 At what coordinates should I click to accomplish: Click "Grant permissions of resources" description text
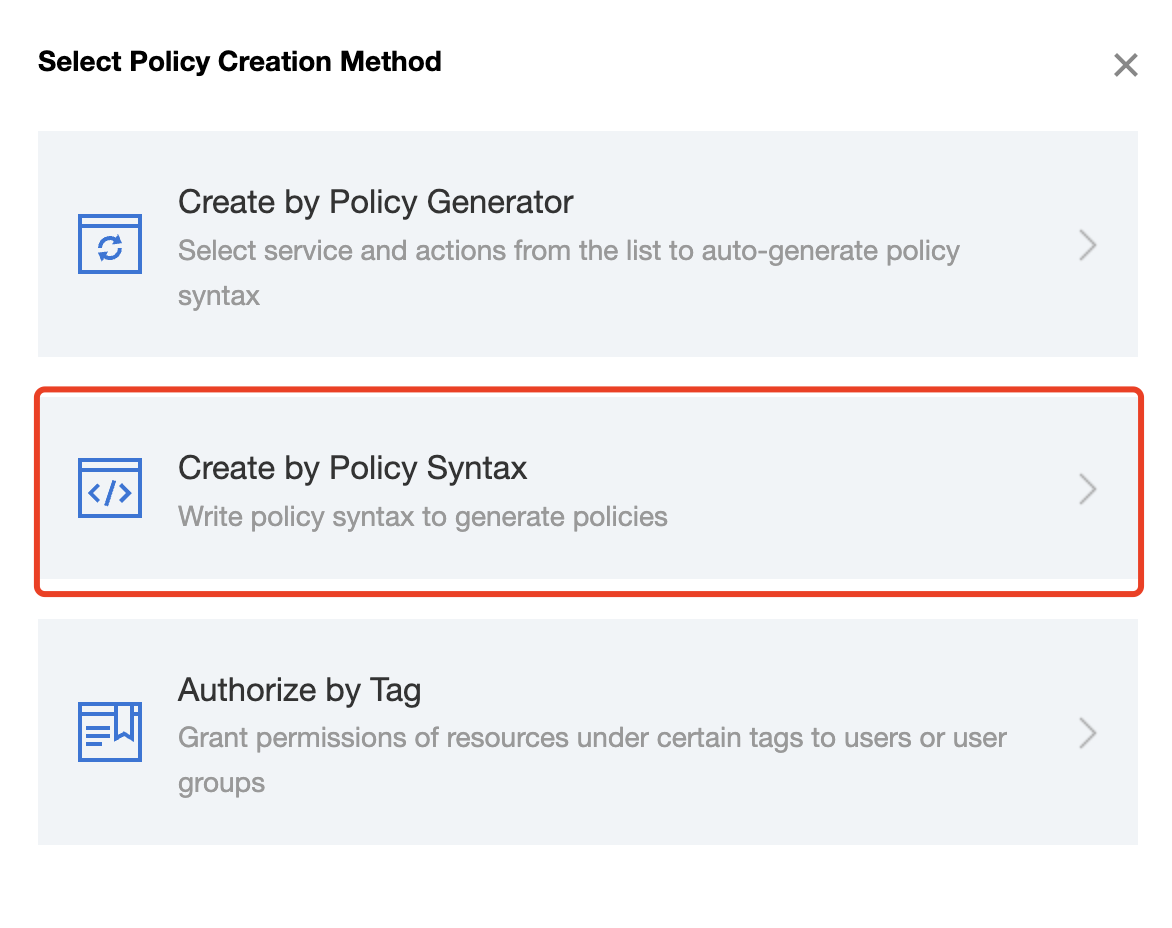click(x=592, y=738)
